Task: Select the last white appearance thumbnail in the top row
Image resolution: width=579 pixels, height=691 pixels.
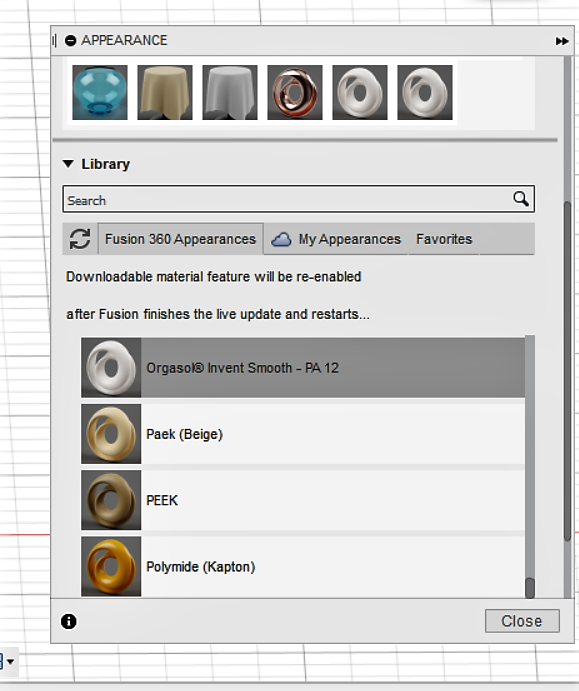Action: click(x=425, y=93)
